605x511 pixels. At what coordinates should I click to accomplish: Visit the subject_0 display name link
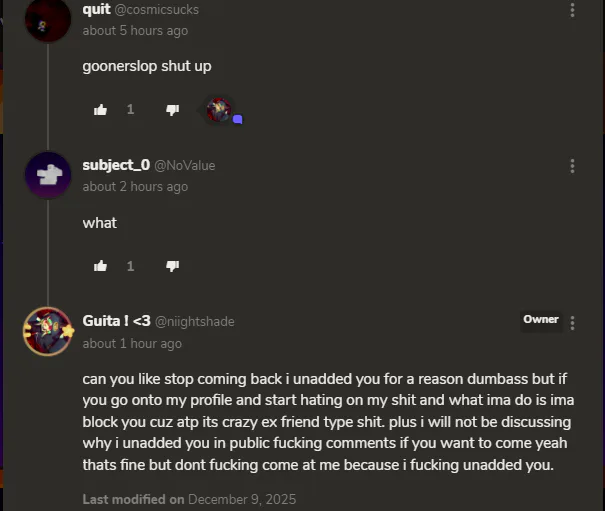pos(116,165)
